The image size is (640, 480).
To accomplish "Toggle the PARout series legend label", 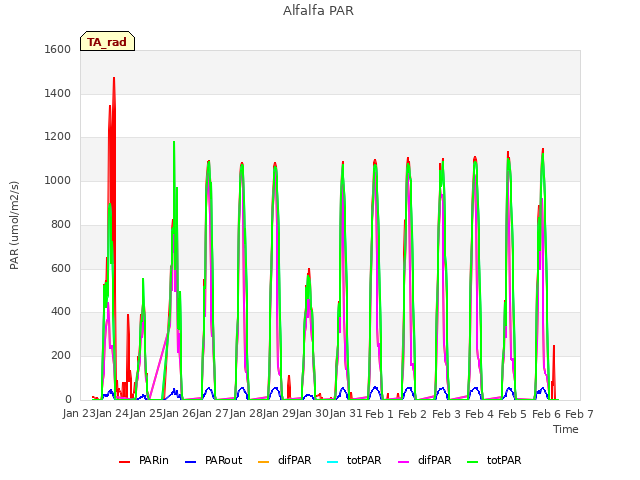I will pyautogui.click(x=223, y=460).
